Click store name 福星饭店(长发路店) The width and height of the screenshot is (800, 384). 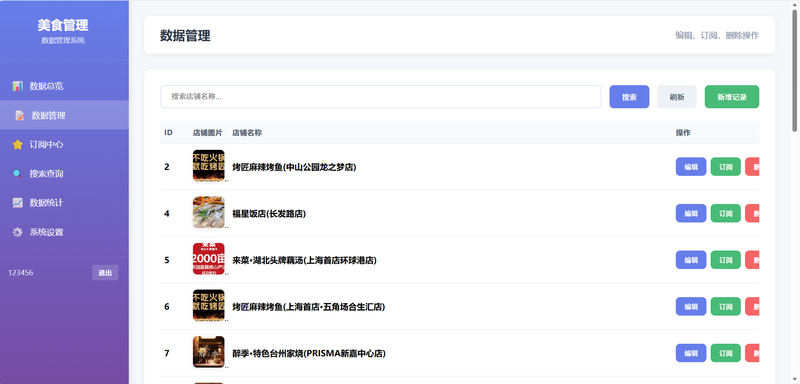[269, 214]
